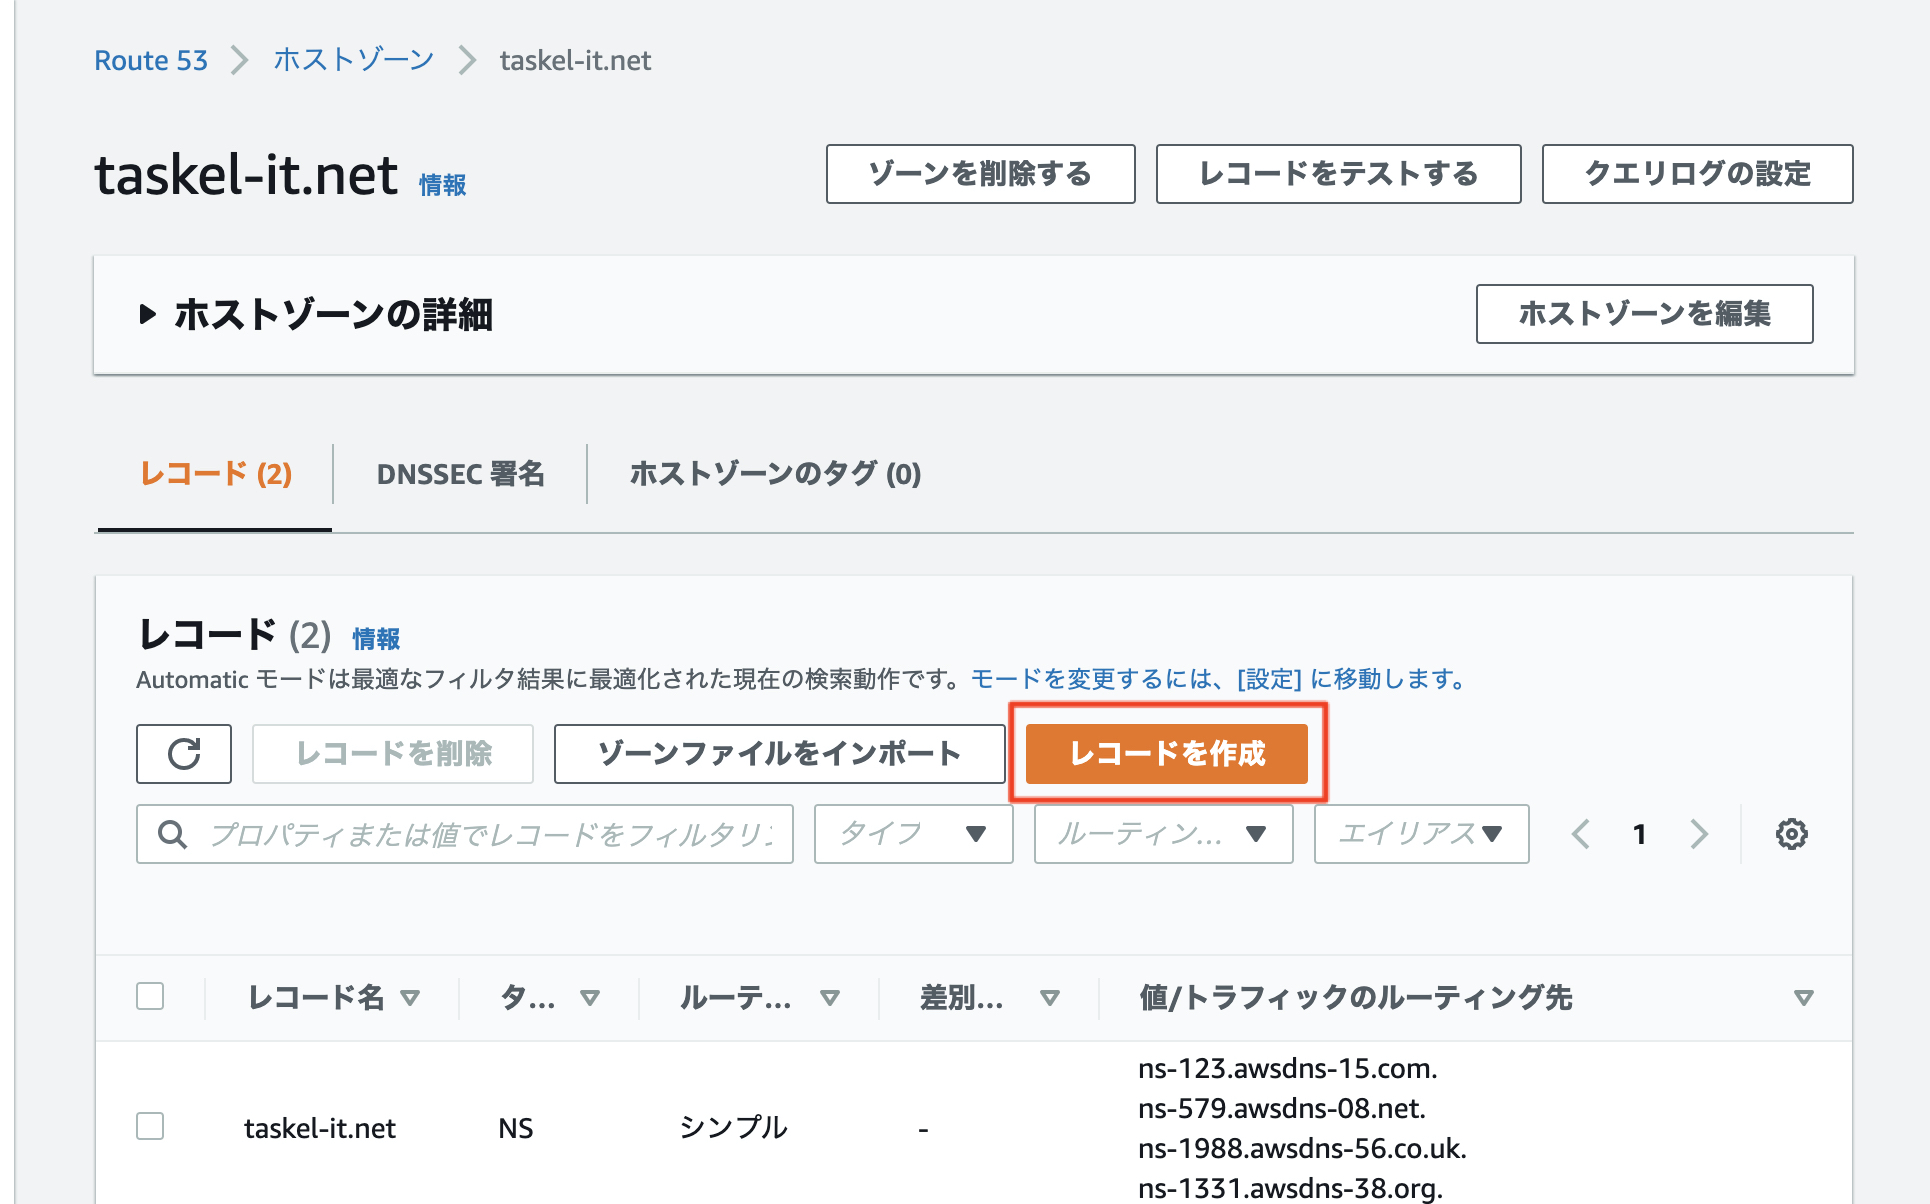Image resolution: width=1930 pixels, height=1204 pixels.
Task: Toggle the select-all records checkbox
Action: coord(150,996)
